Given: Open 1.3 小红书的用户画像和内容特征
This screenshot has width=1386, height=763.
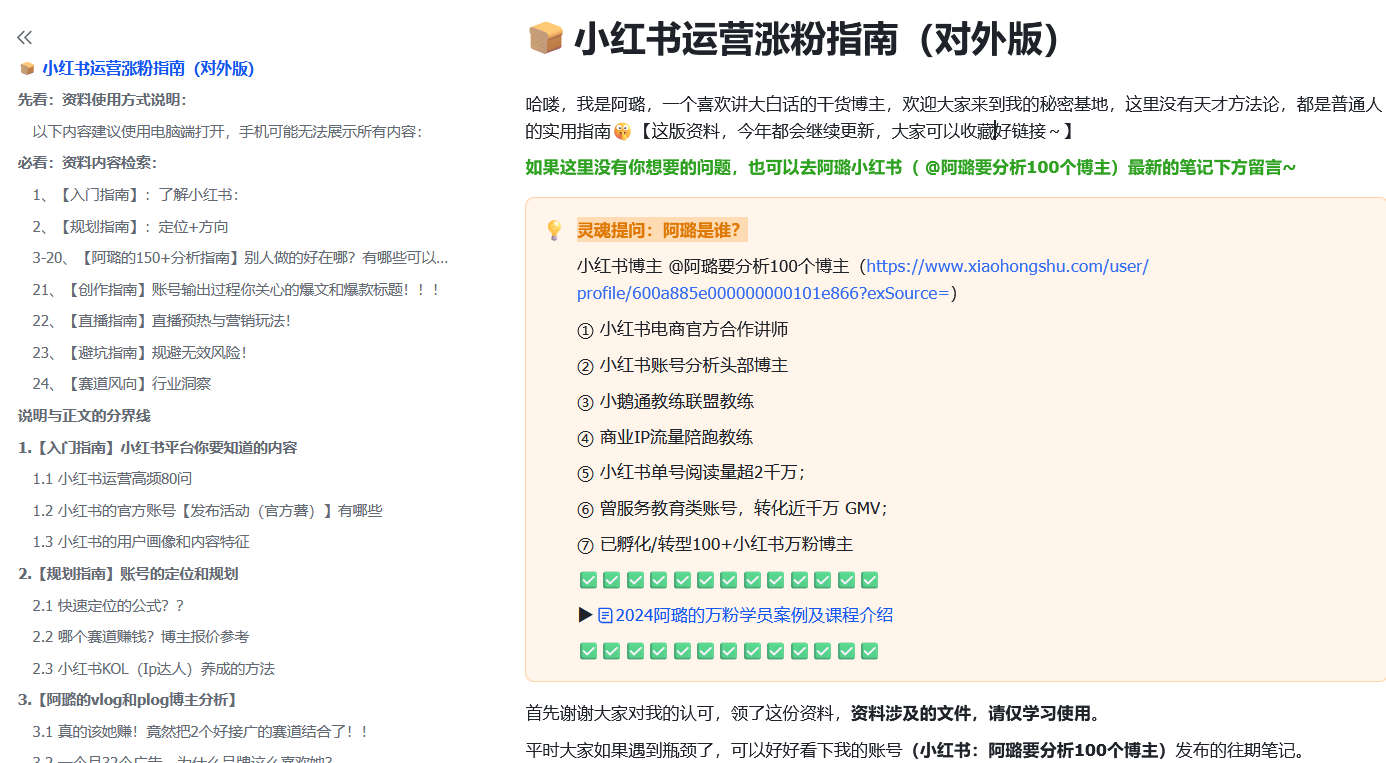Looking at the screenshot, I should 141,542.
